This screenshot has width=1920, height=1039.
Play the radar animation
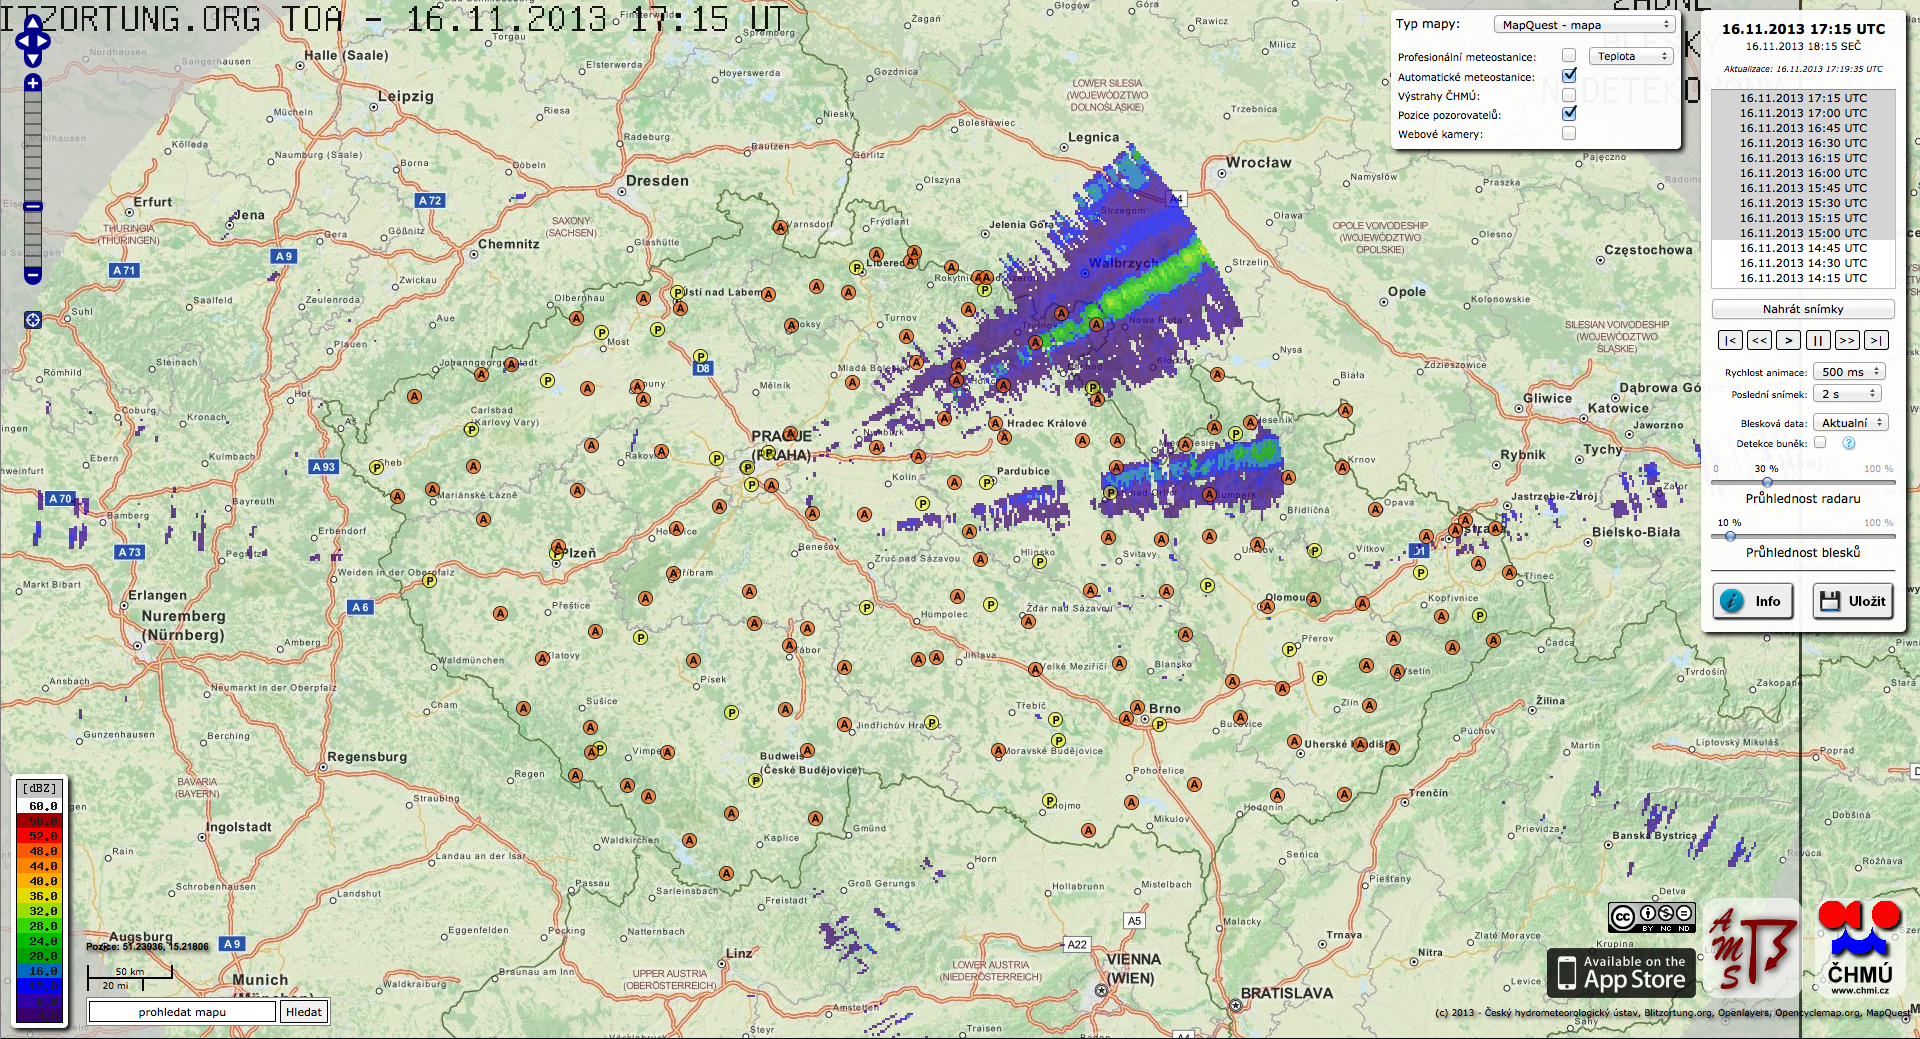click(1789, 340)
